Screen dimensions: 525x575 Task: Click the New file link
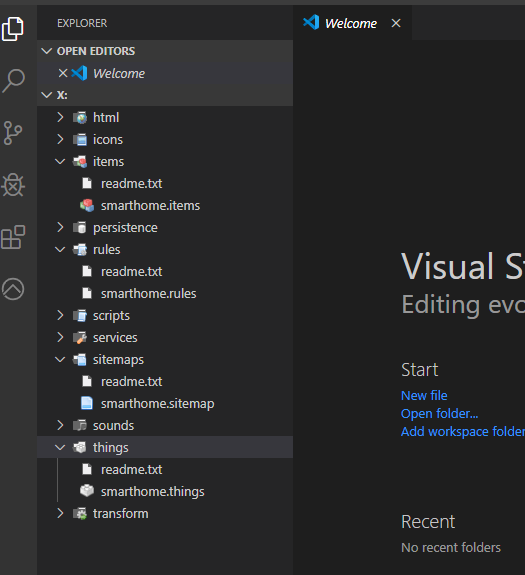click(x=424, y=396)
